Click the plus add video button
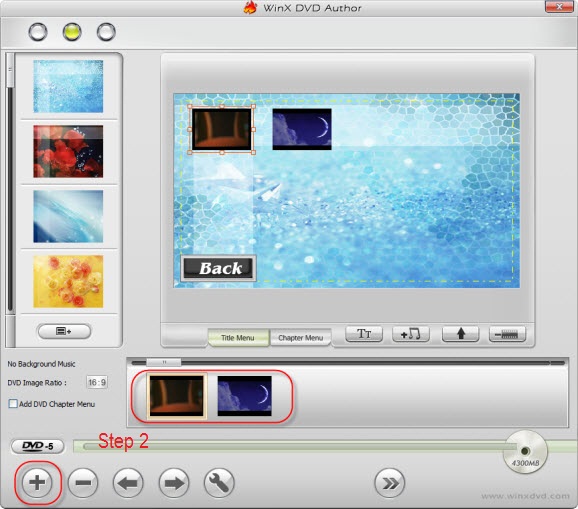 coord(37,482)
